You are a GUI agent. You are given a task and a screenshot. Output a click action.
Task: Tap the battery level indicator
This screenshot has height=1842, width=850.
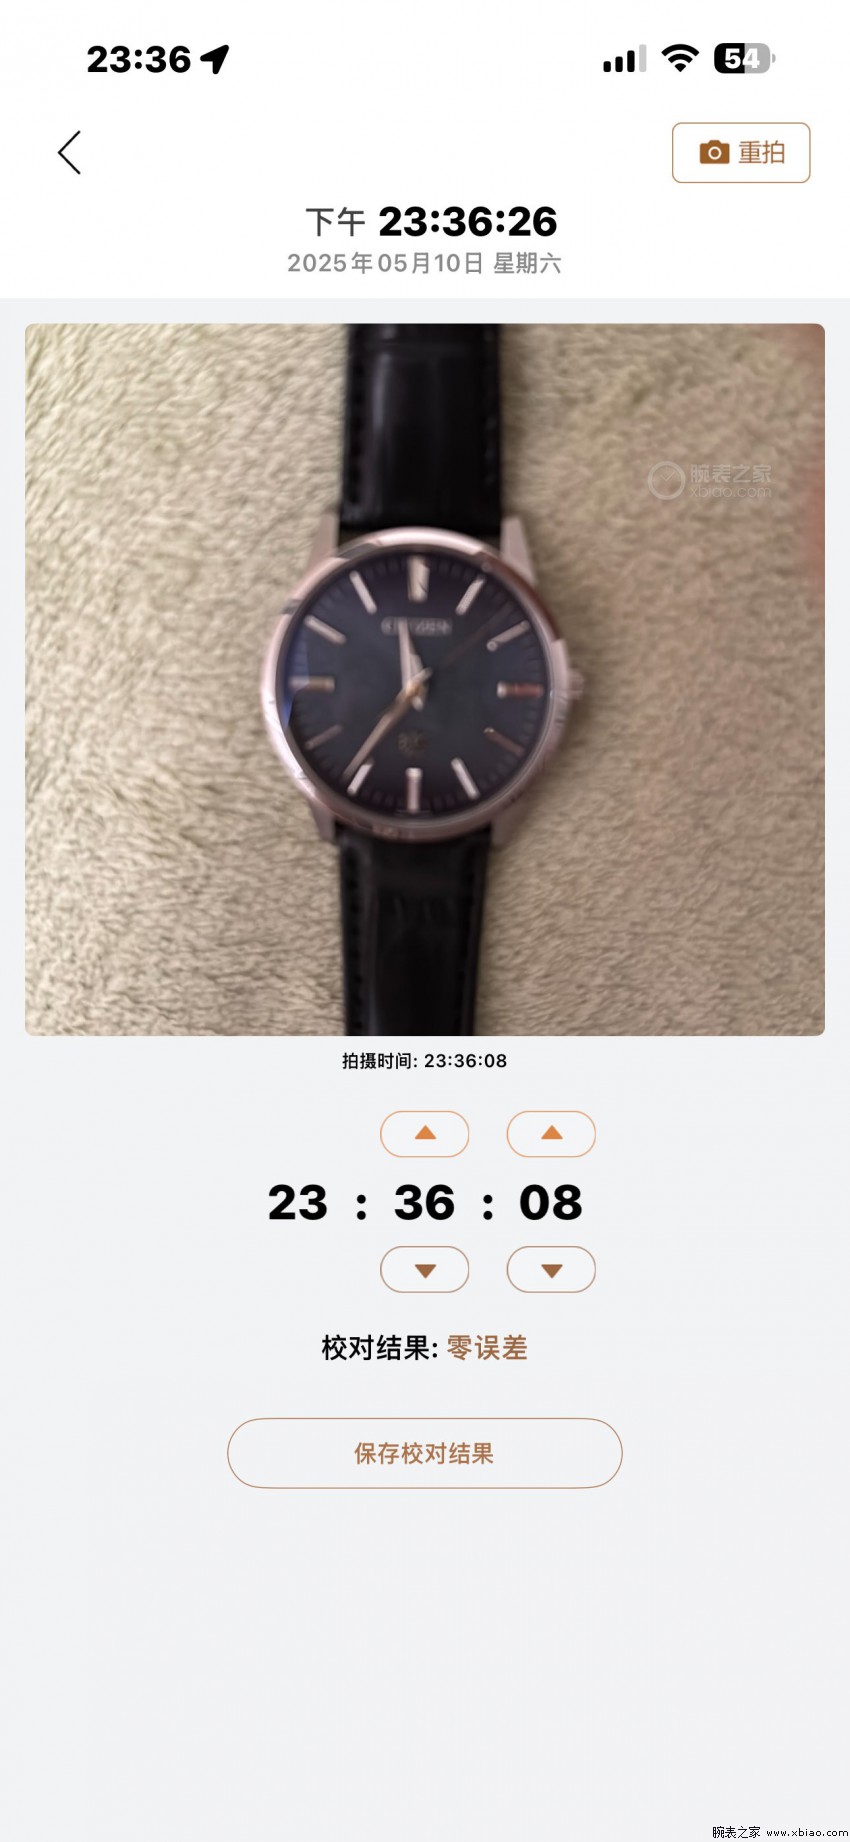click(x=744, y=59)
